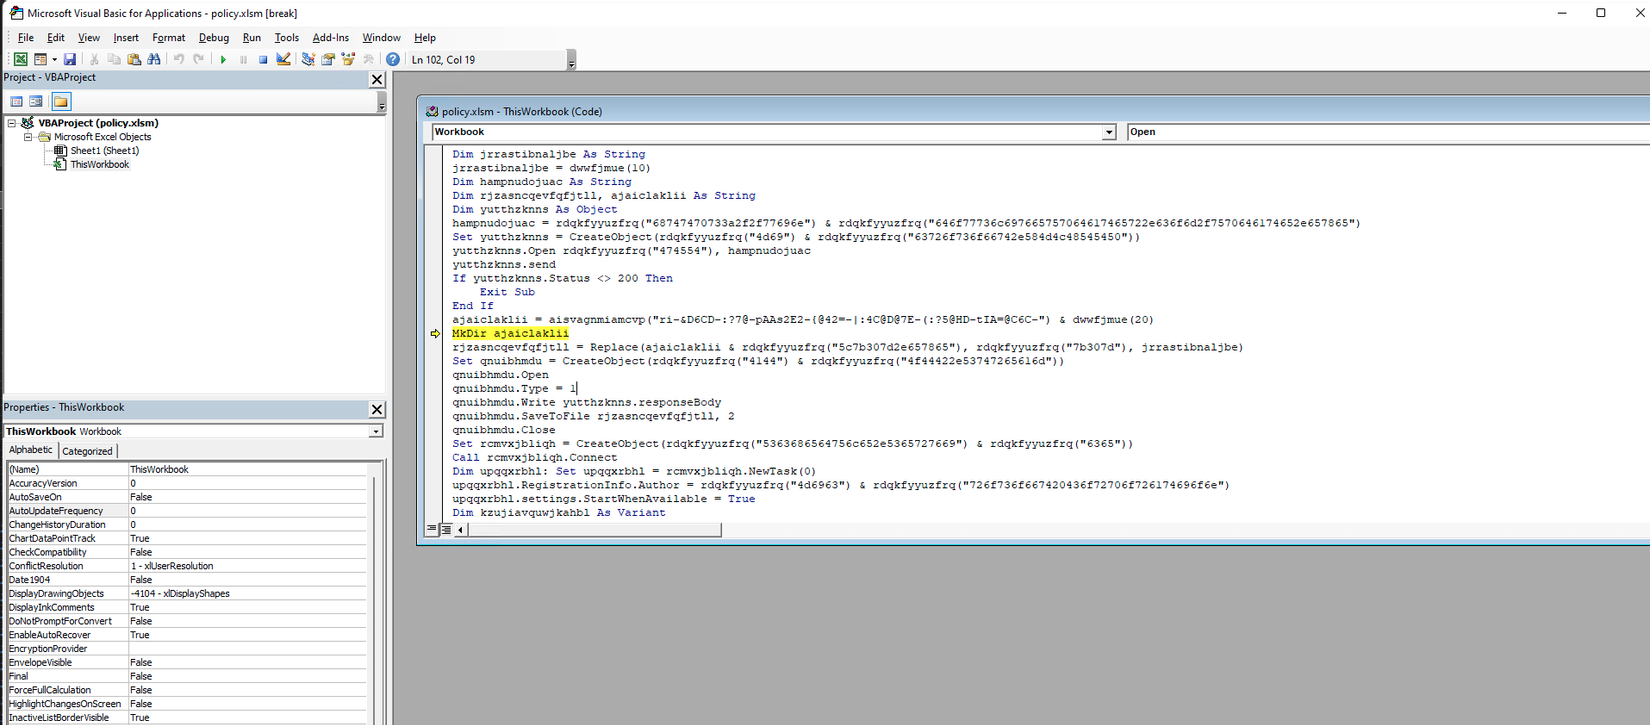1650x725 pixels.
Task: Open the Add-Ins menu
Action: tap(331, 38)
